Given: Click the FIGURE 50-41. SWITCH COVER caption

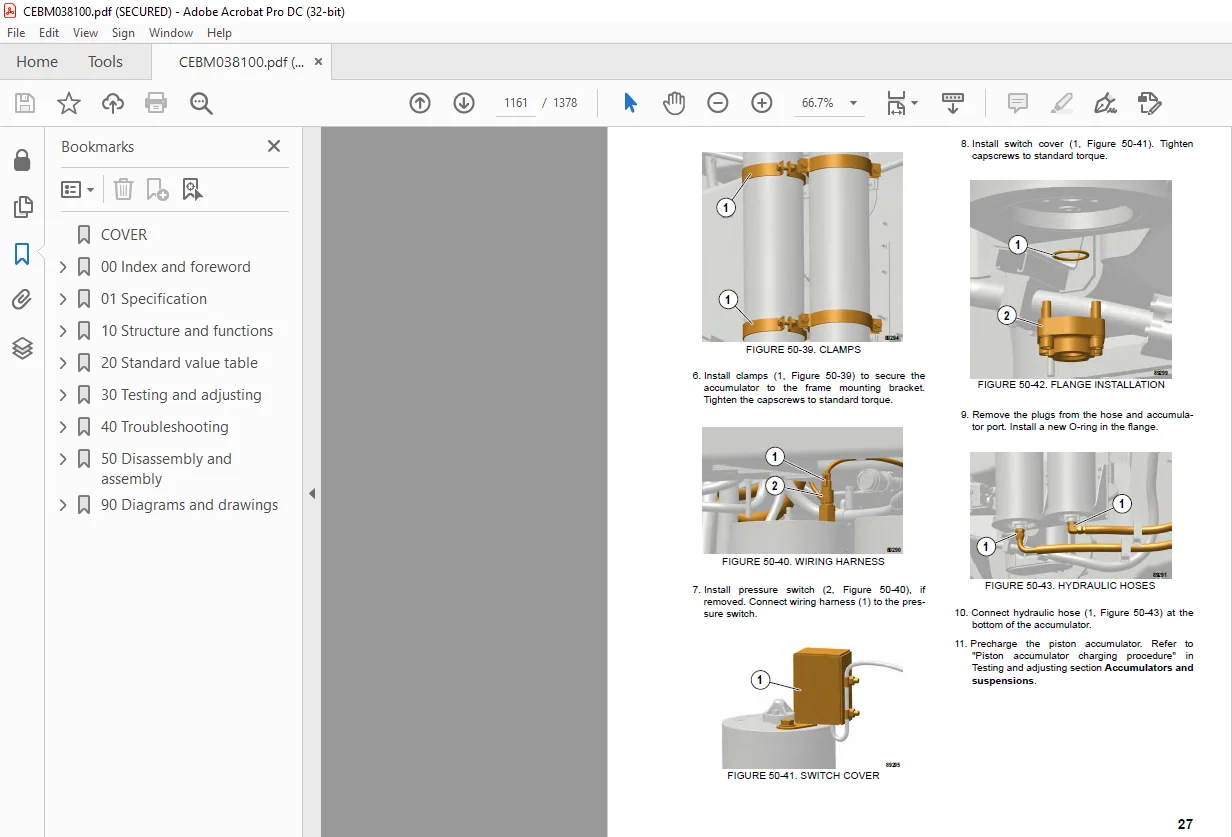Looking at the screenshot, I should (803, 776).
